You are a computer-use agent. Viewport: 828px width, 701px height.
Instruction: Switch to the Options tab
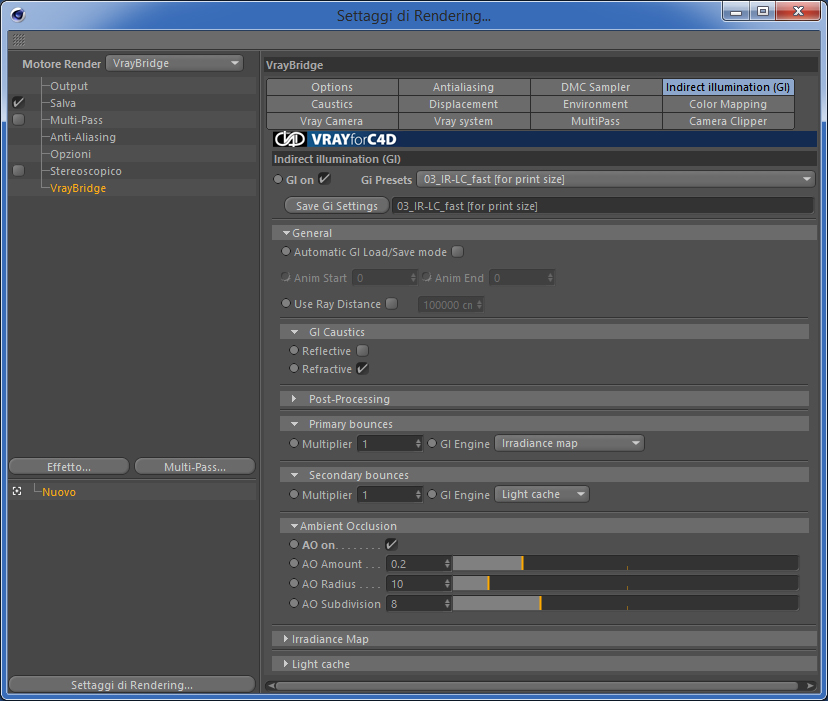[x=332, y=87]
